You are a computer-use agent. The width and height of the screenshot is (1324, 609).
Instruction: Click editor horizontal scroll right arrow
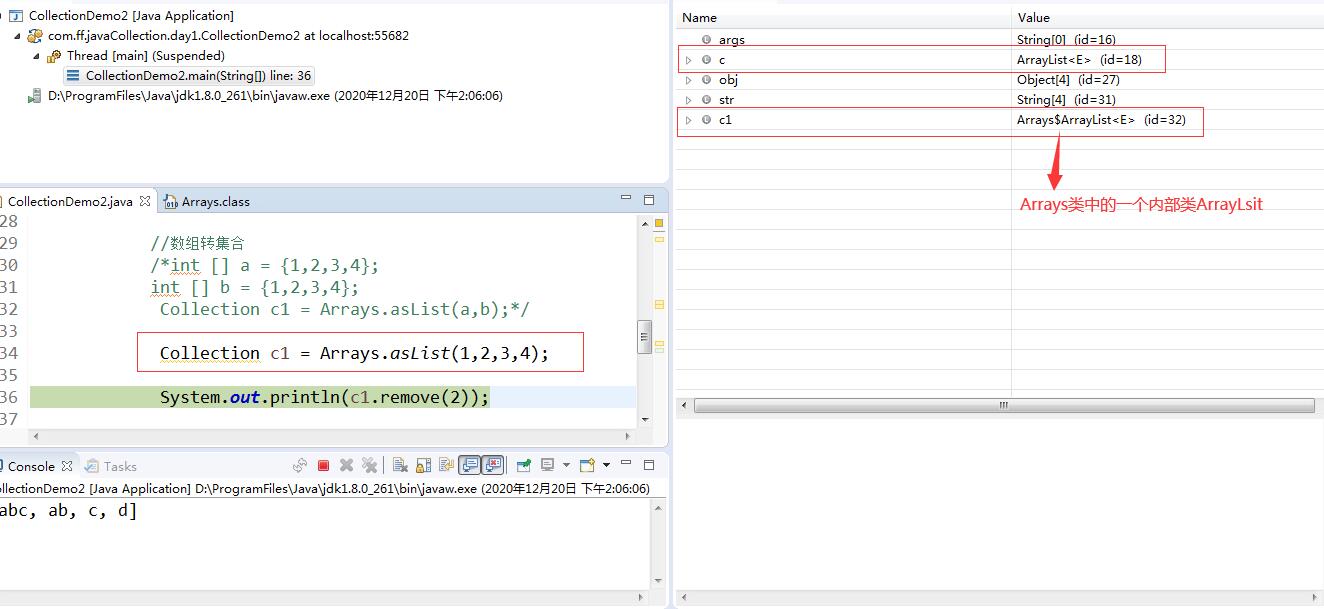[628, 436]
